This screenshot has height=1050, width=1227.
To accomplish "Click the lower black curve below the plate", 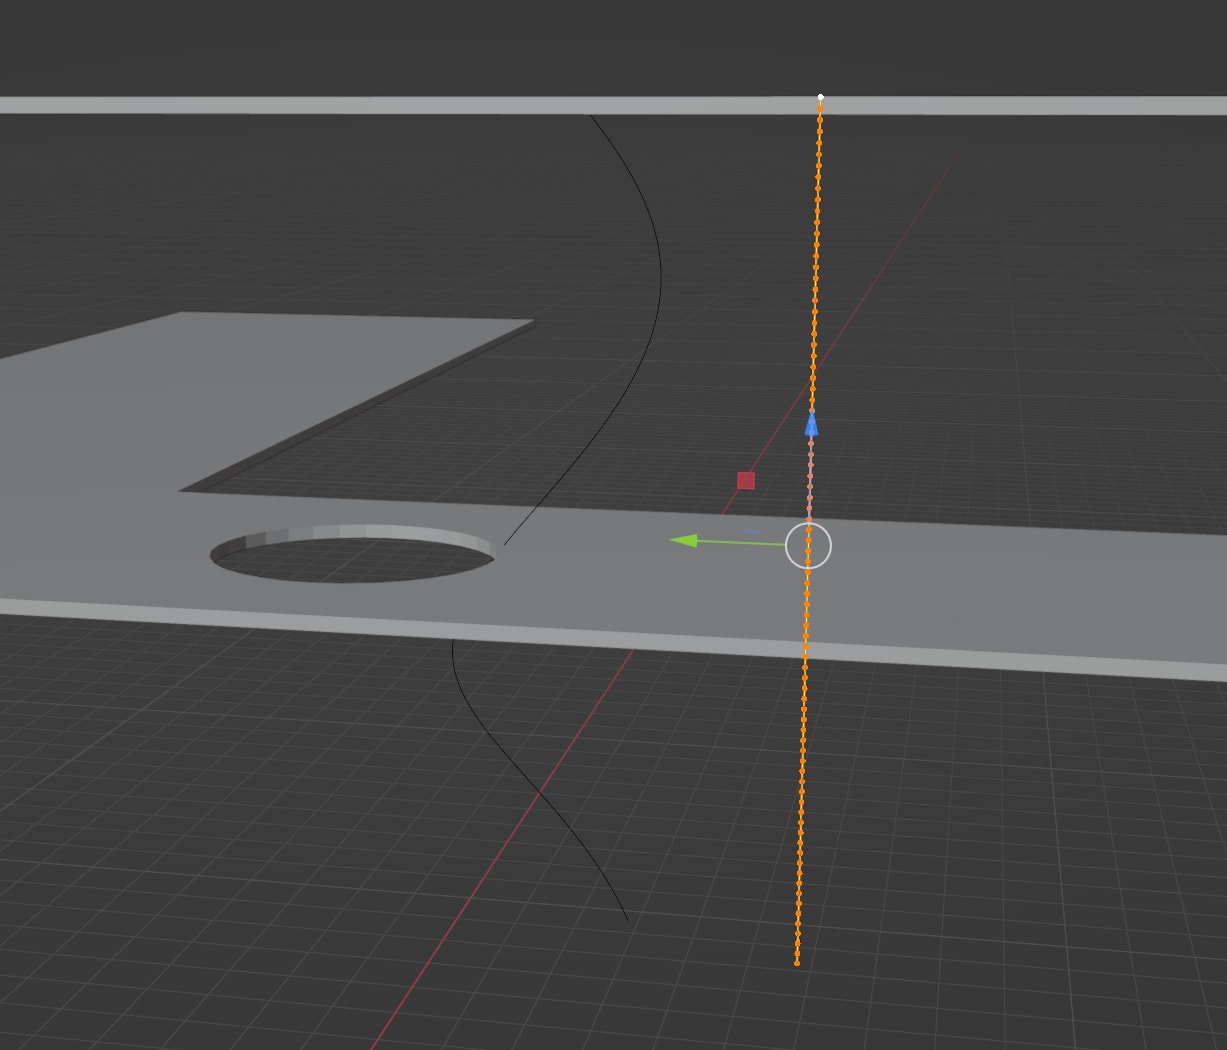I will coord(540,793).
